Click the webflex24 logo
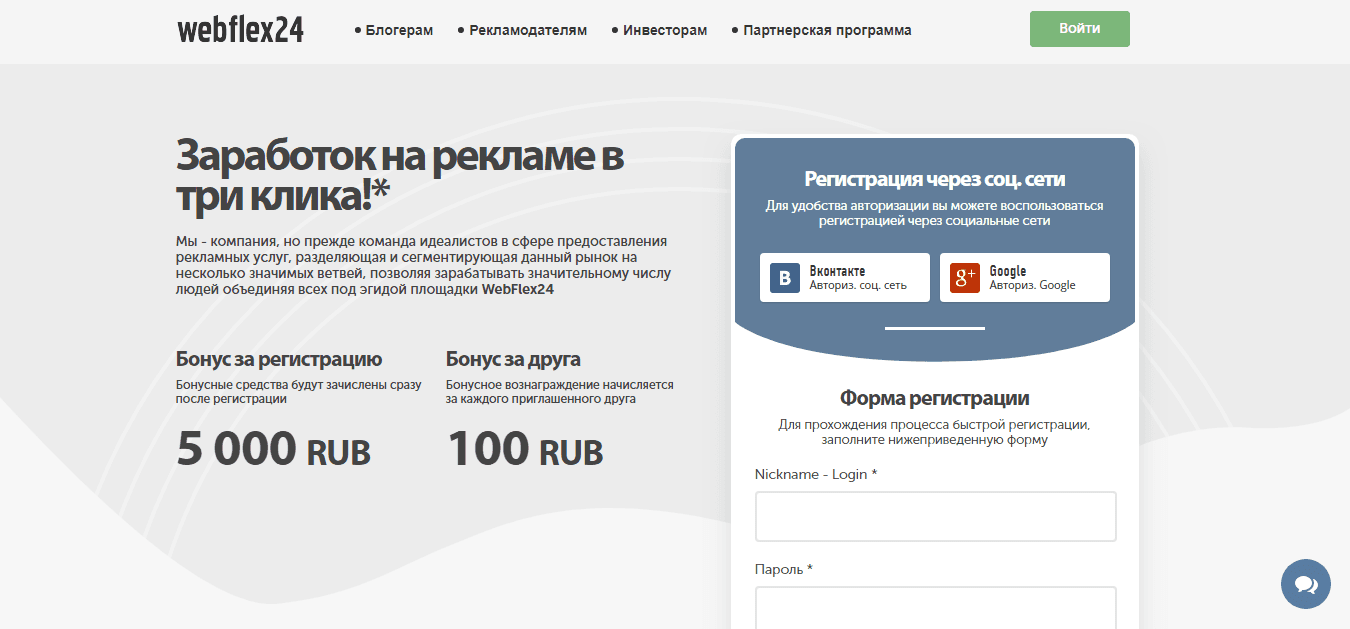Image resolution: width=1350 pixels, height=629 pixels. (x=240, y=30)
